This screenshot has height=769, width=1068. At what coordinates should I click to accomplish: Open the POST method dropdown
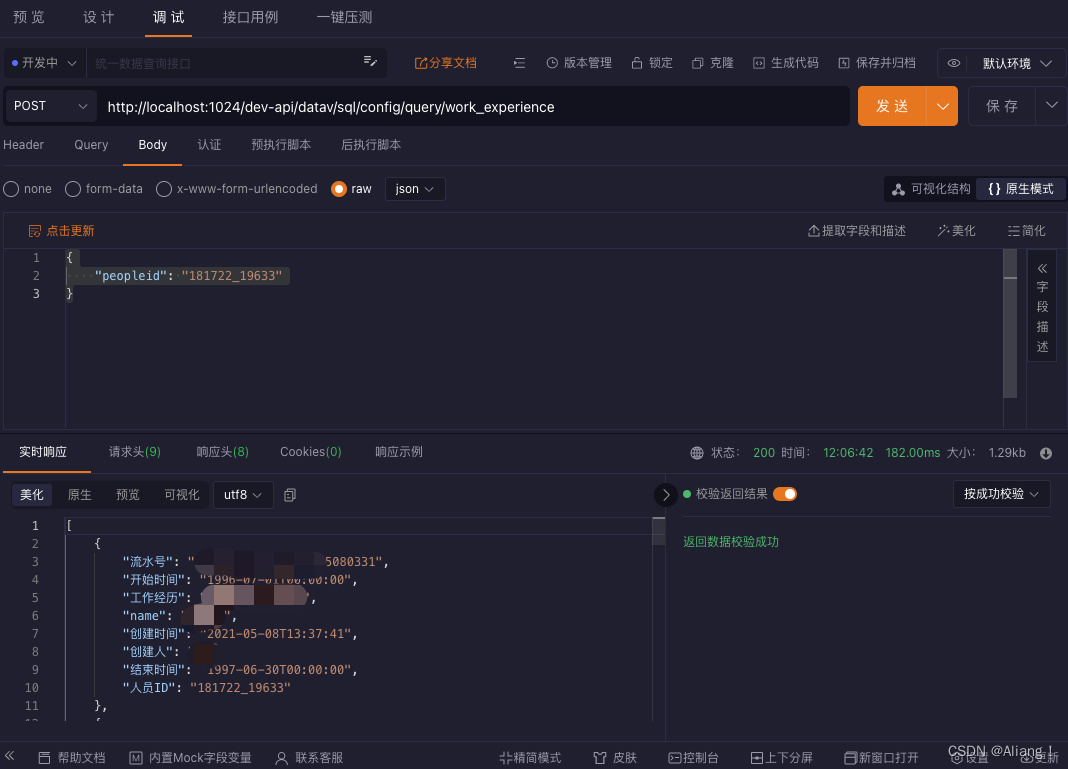(50, 105)
